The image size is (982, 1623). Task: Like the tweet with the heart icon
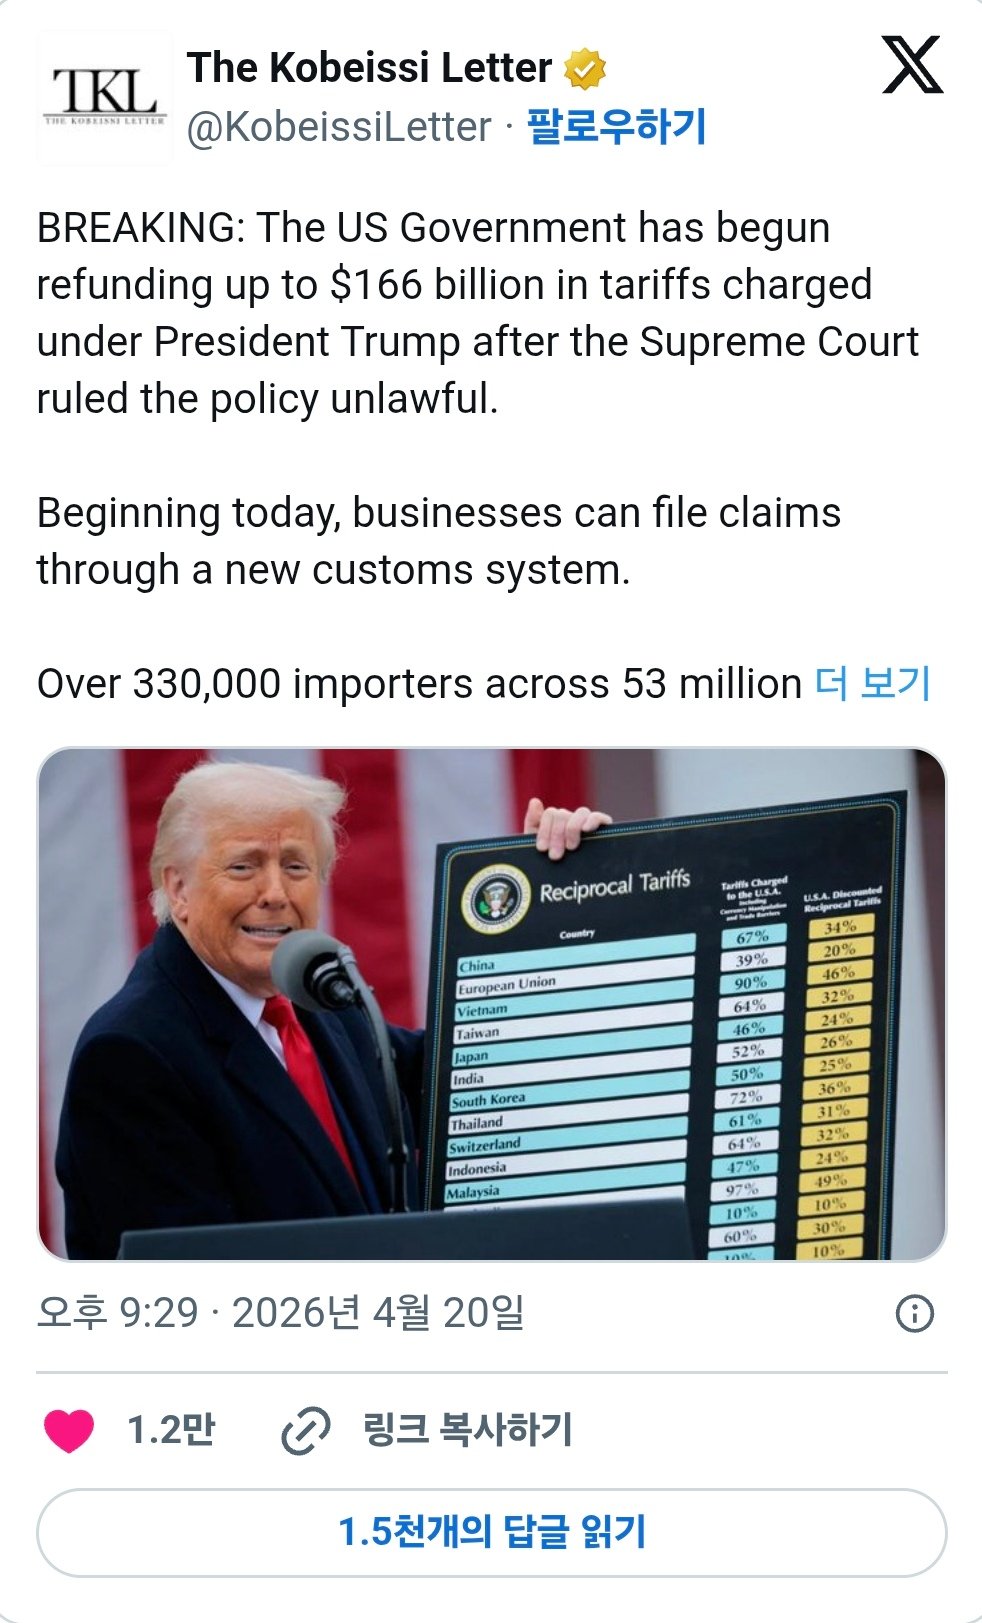[x=69, y=1430]
